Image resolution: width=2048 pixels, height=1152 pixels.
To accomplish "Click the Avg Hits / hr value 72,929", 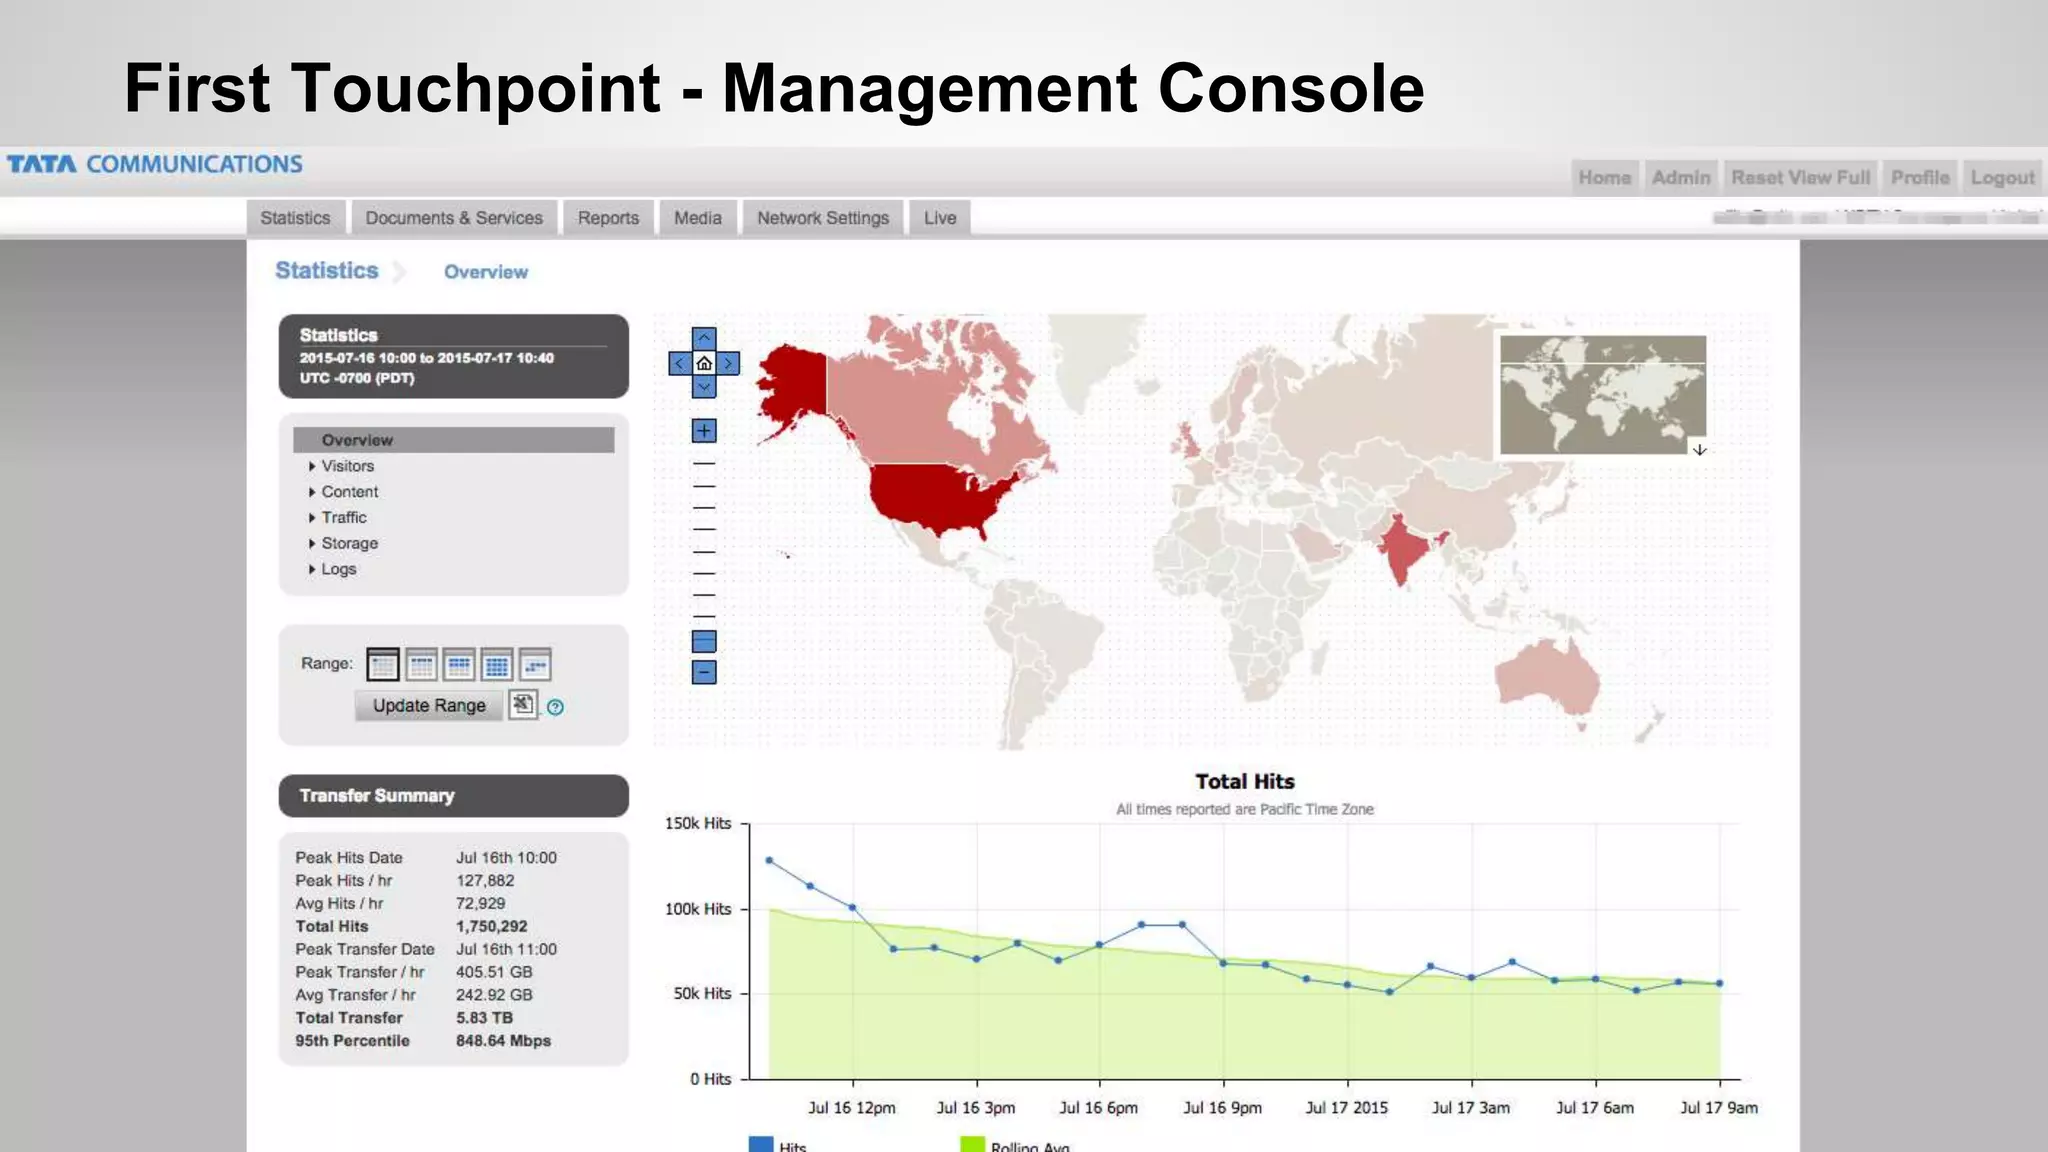I will pyautogui.click(x=480, y=904).
